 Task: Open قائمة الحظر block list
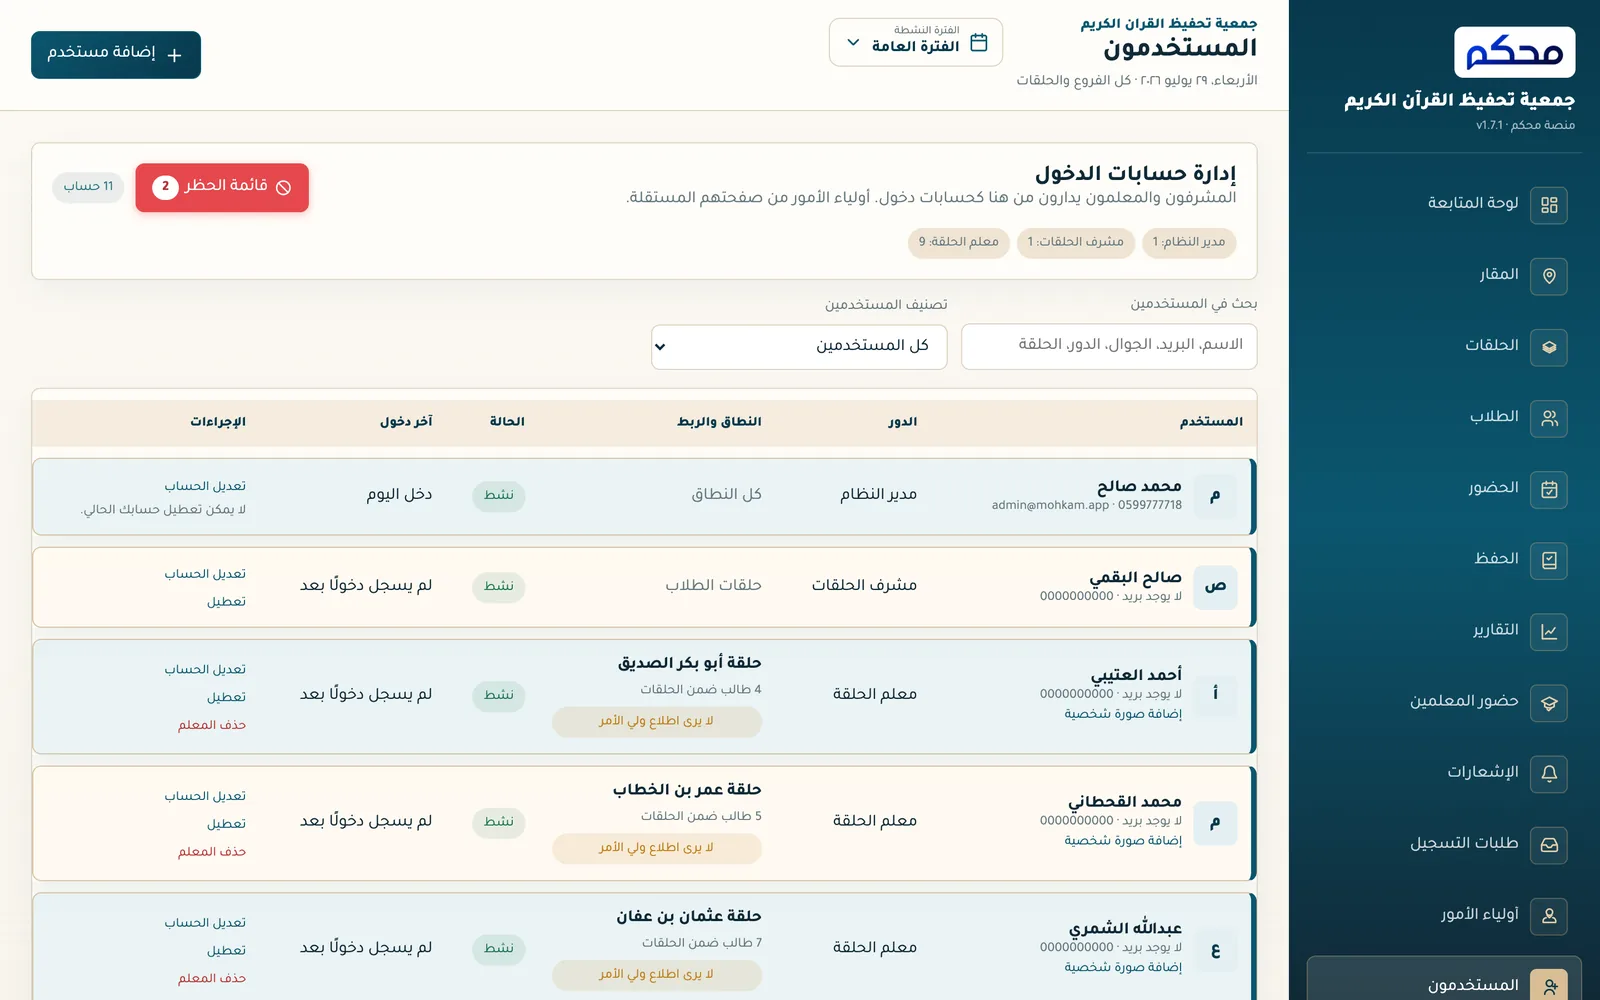pos(222,187)
